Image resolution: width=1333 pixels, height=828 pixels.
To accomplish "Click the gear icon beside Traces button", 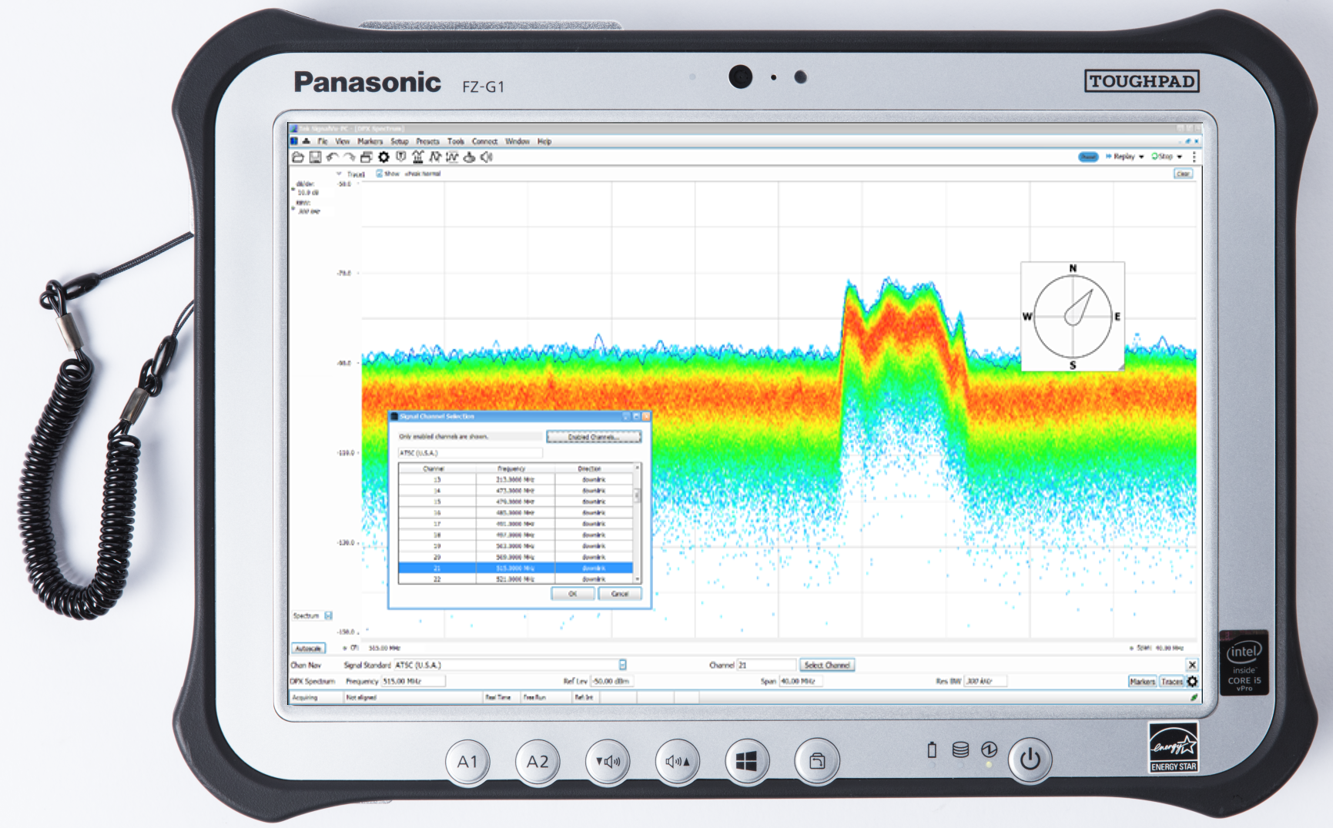I will pos(1192,682).
